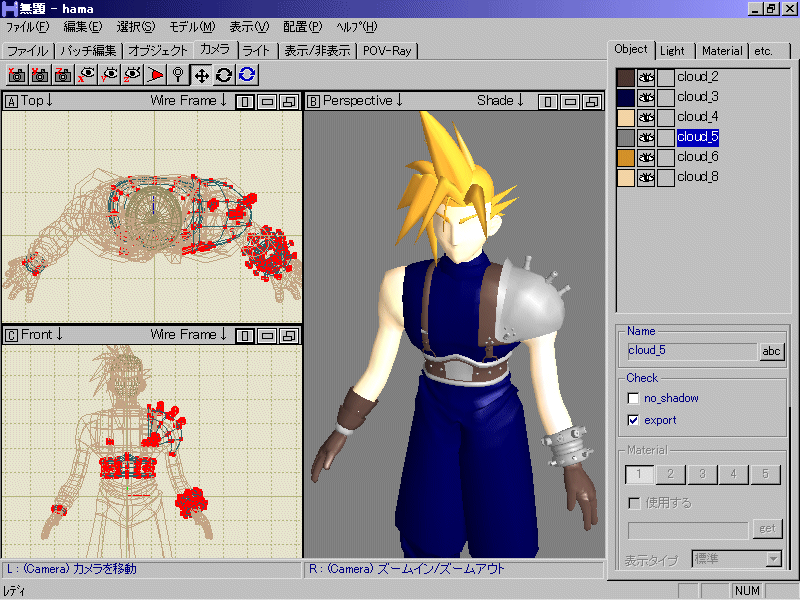Click the orange color swatch of cloud_6
The height and width of the screenshot is (600, 800).
[626, 157]
